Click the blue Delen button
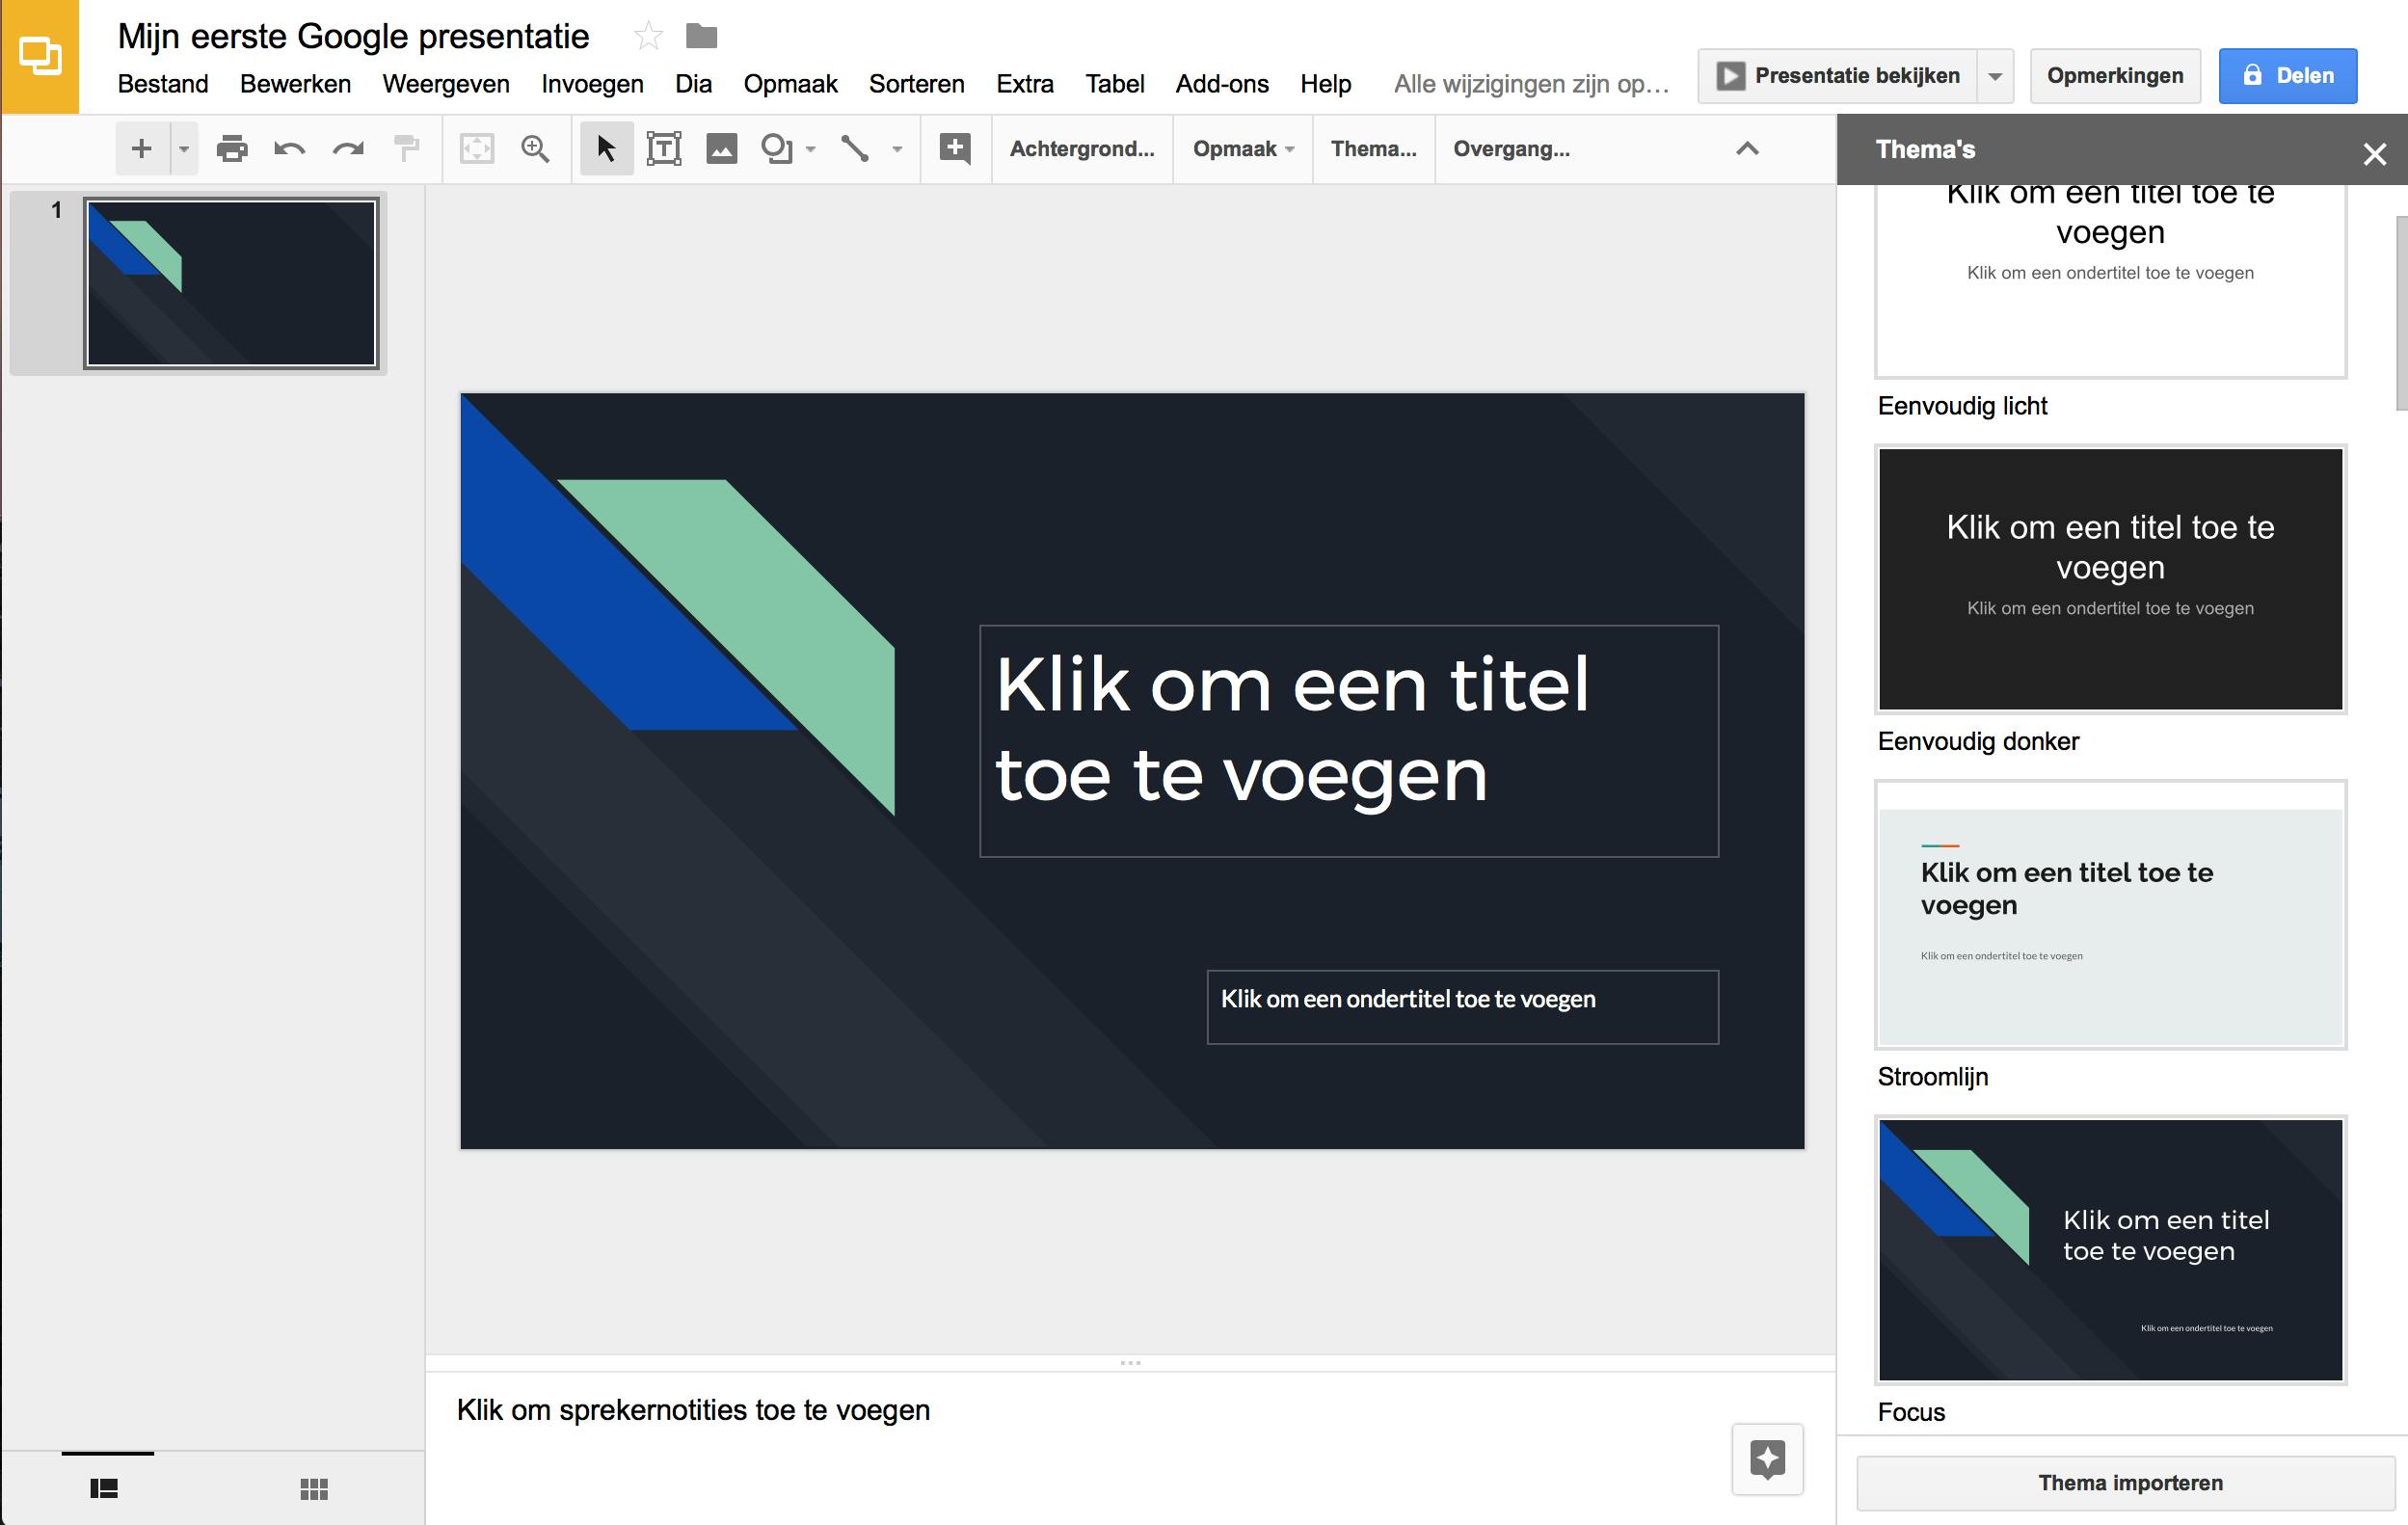The height and width of the screenshot is (1525, 2408). [x=2287, y=76]
